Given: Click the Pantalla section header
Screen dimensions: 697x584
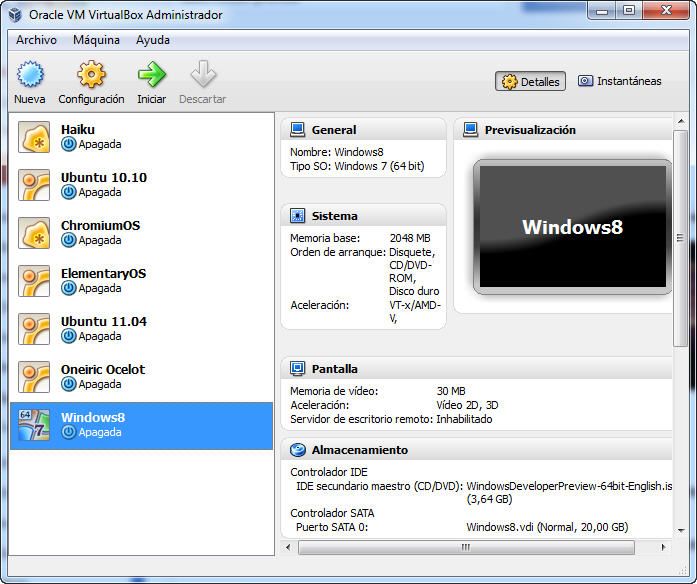Looking at the screenshot, I should (334, 369).
